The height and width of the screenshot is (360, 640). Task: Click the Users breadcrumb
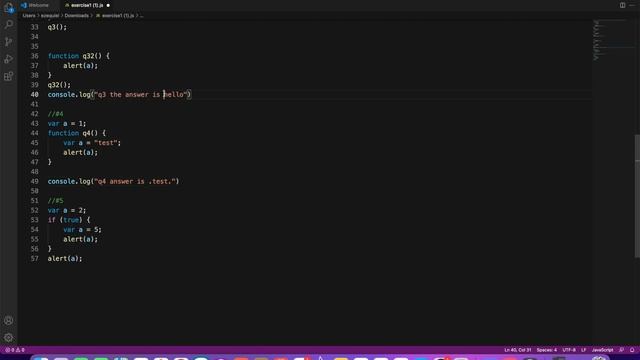[x=29, y=16]
